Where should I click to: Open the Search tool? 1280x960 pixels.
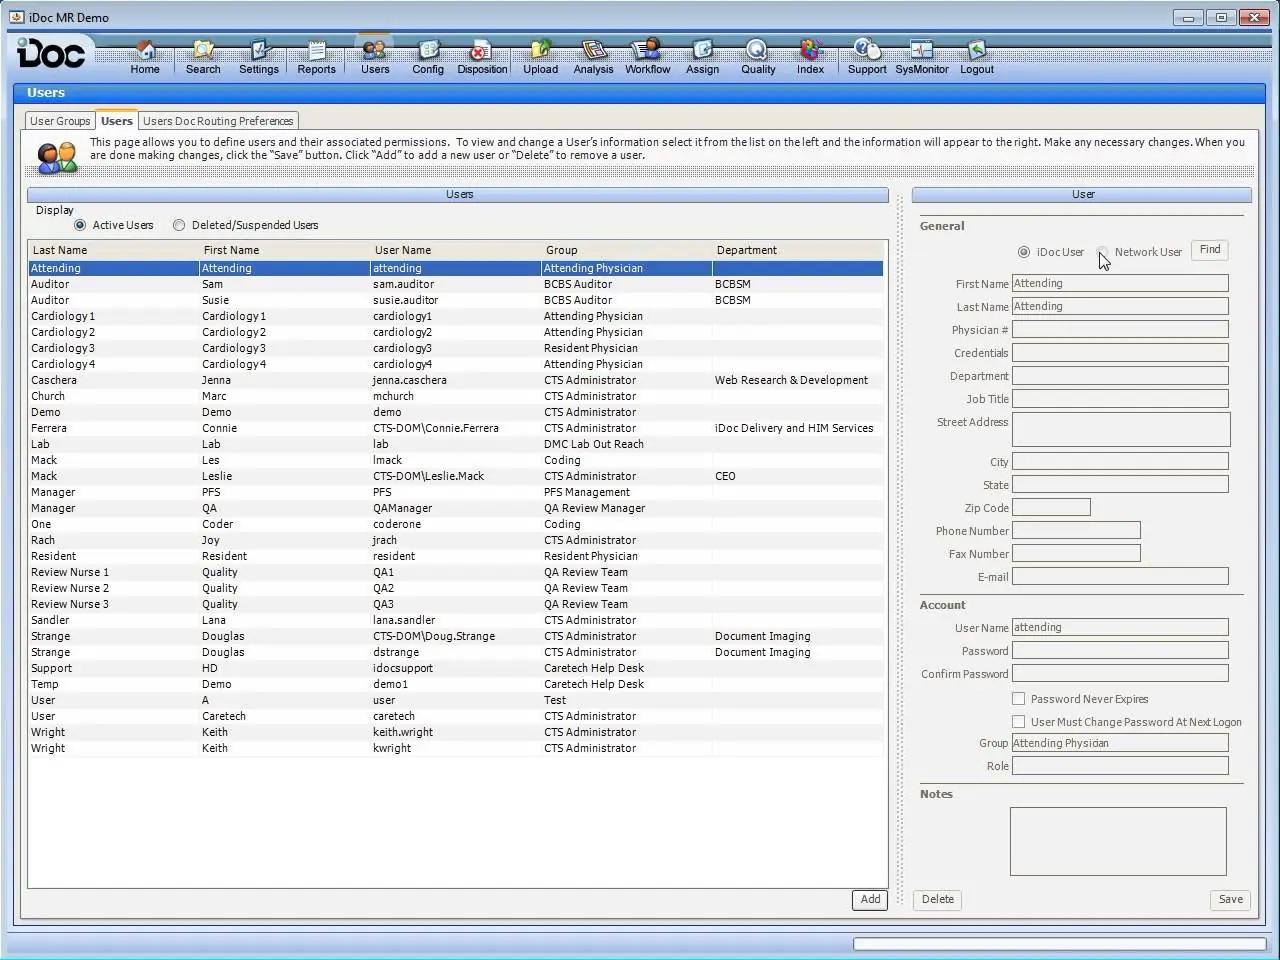click(202, 55)
